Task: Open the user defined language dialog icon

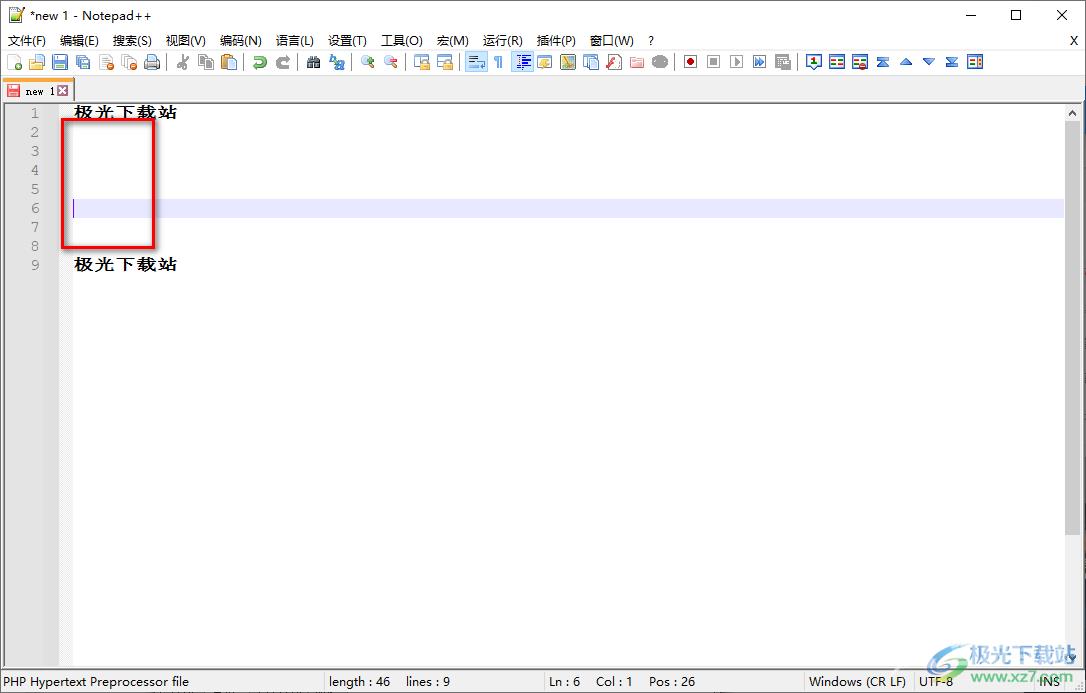Action: click(545, 62)
